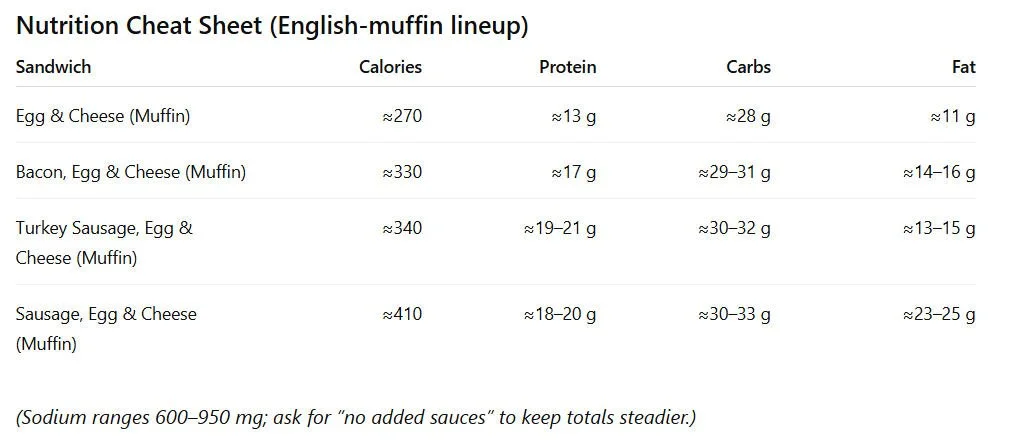Click the Nutrition Cheat Sheet heading
Viewport: 1013px width, 446px height.
271,26
